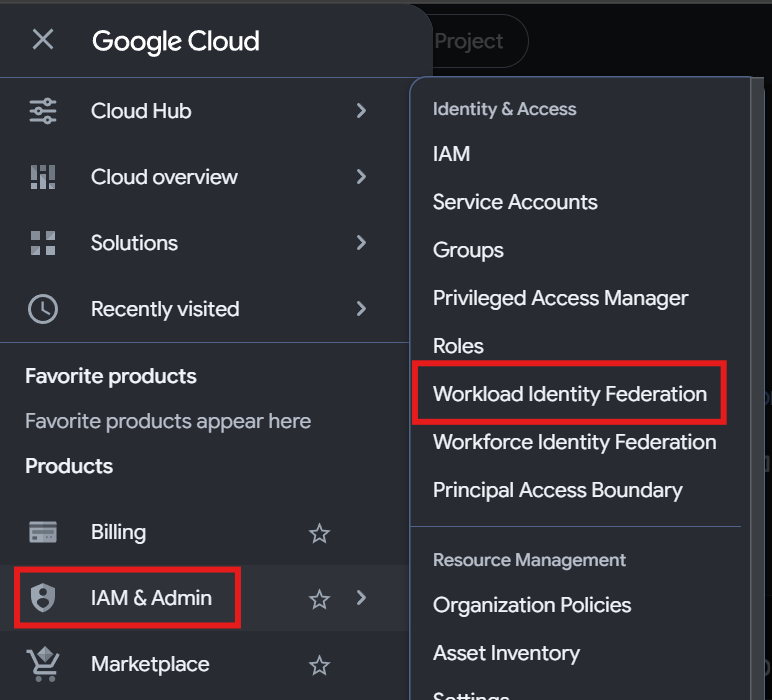
Task: Close the Google Cloud navigation menu
Action: click(x=43, y=39)
